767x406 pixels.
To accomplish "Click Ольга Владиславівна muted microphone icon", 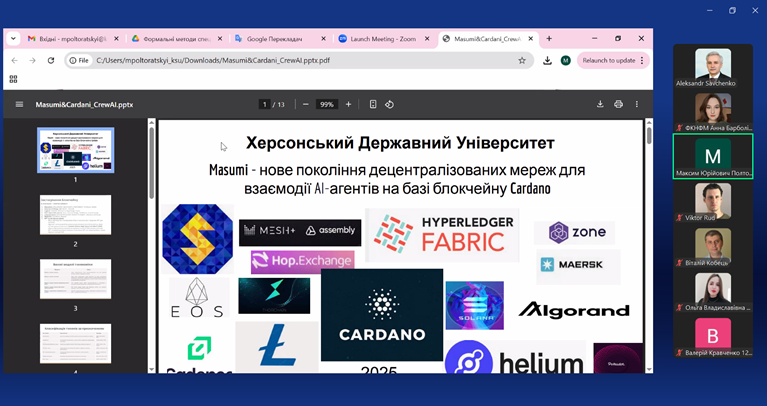I will pyautogui.click(x=679, y=308).
